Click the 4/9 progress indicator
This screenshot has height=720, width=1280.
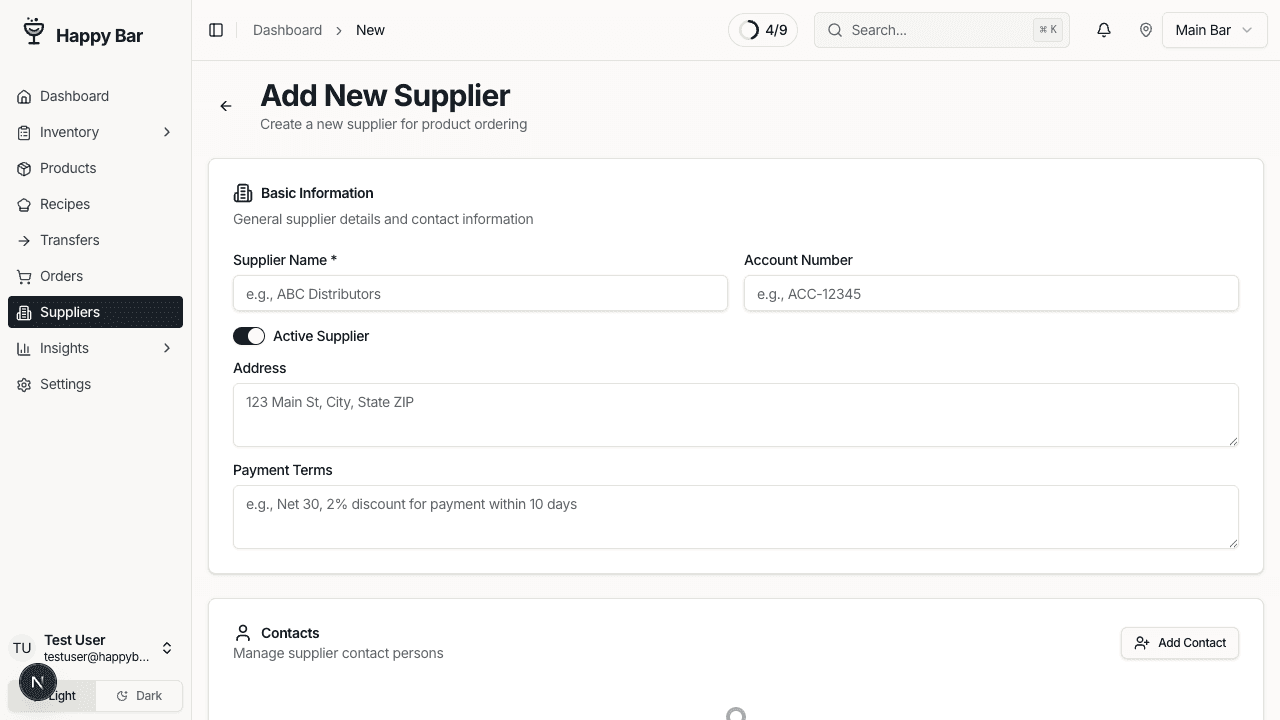click(x=763, y=30)
